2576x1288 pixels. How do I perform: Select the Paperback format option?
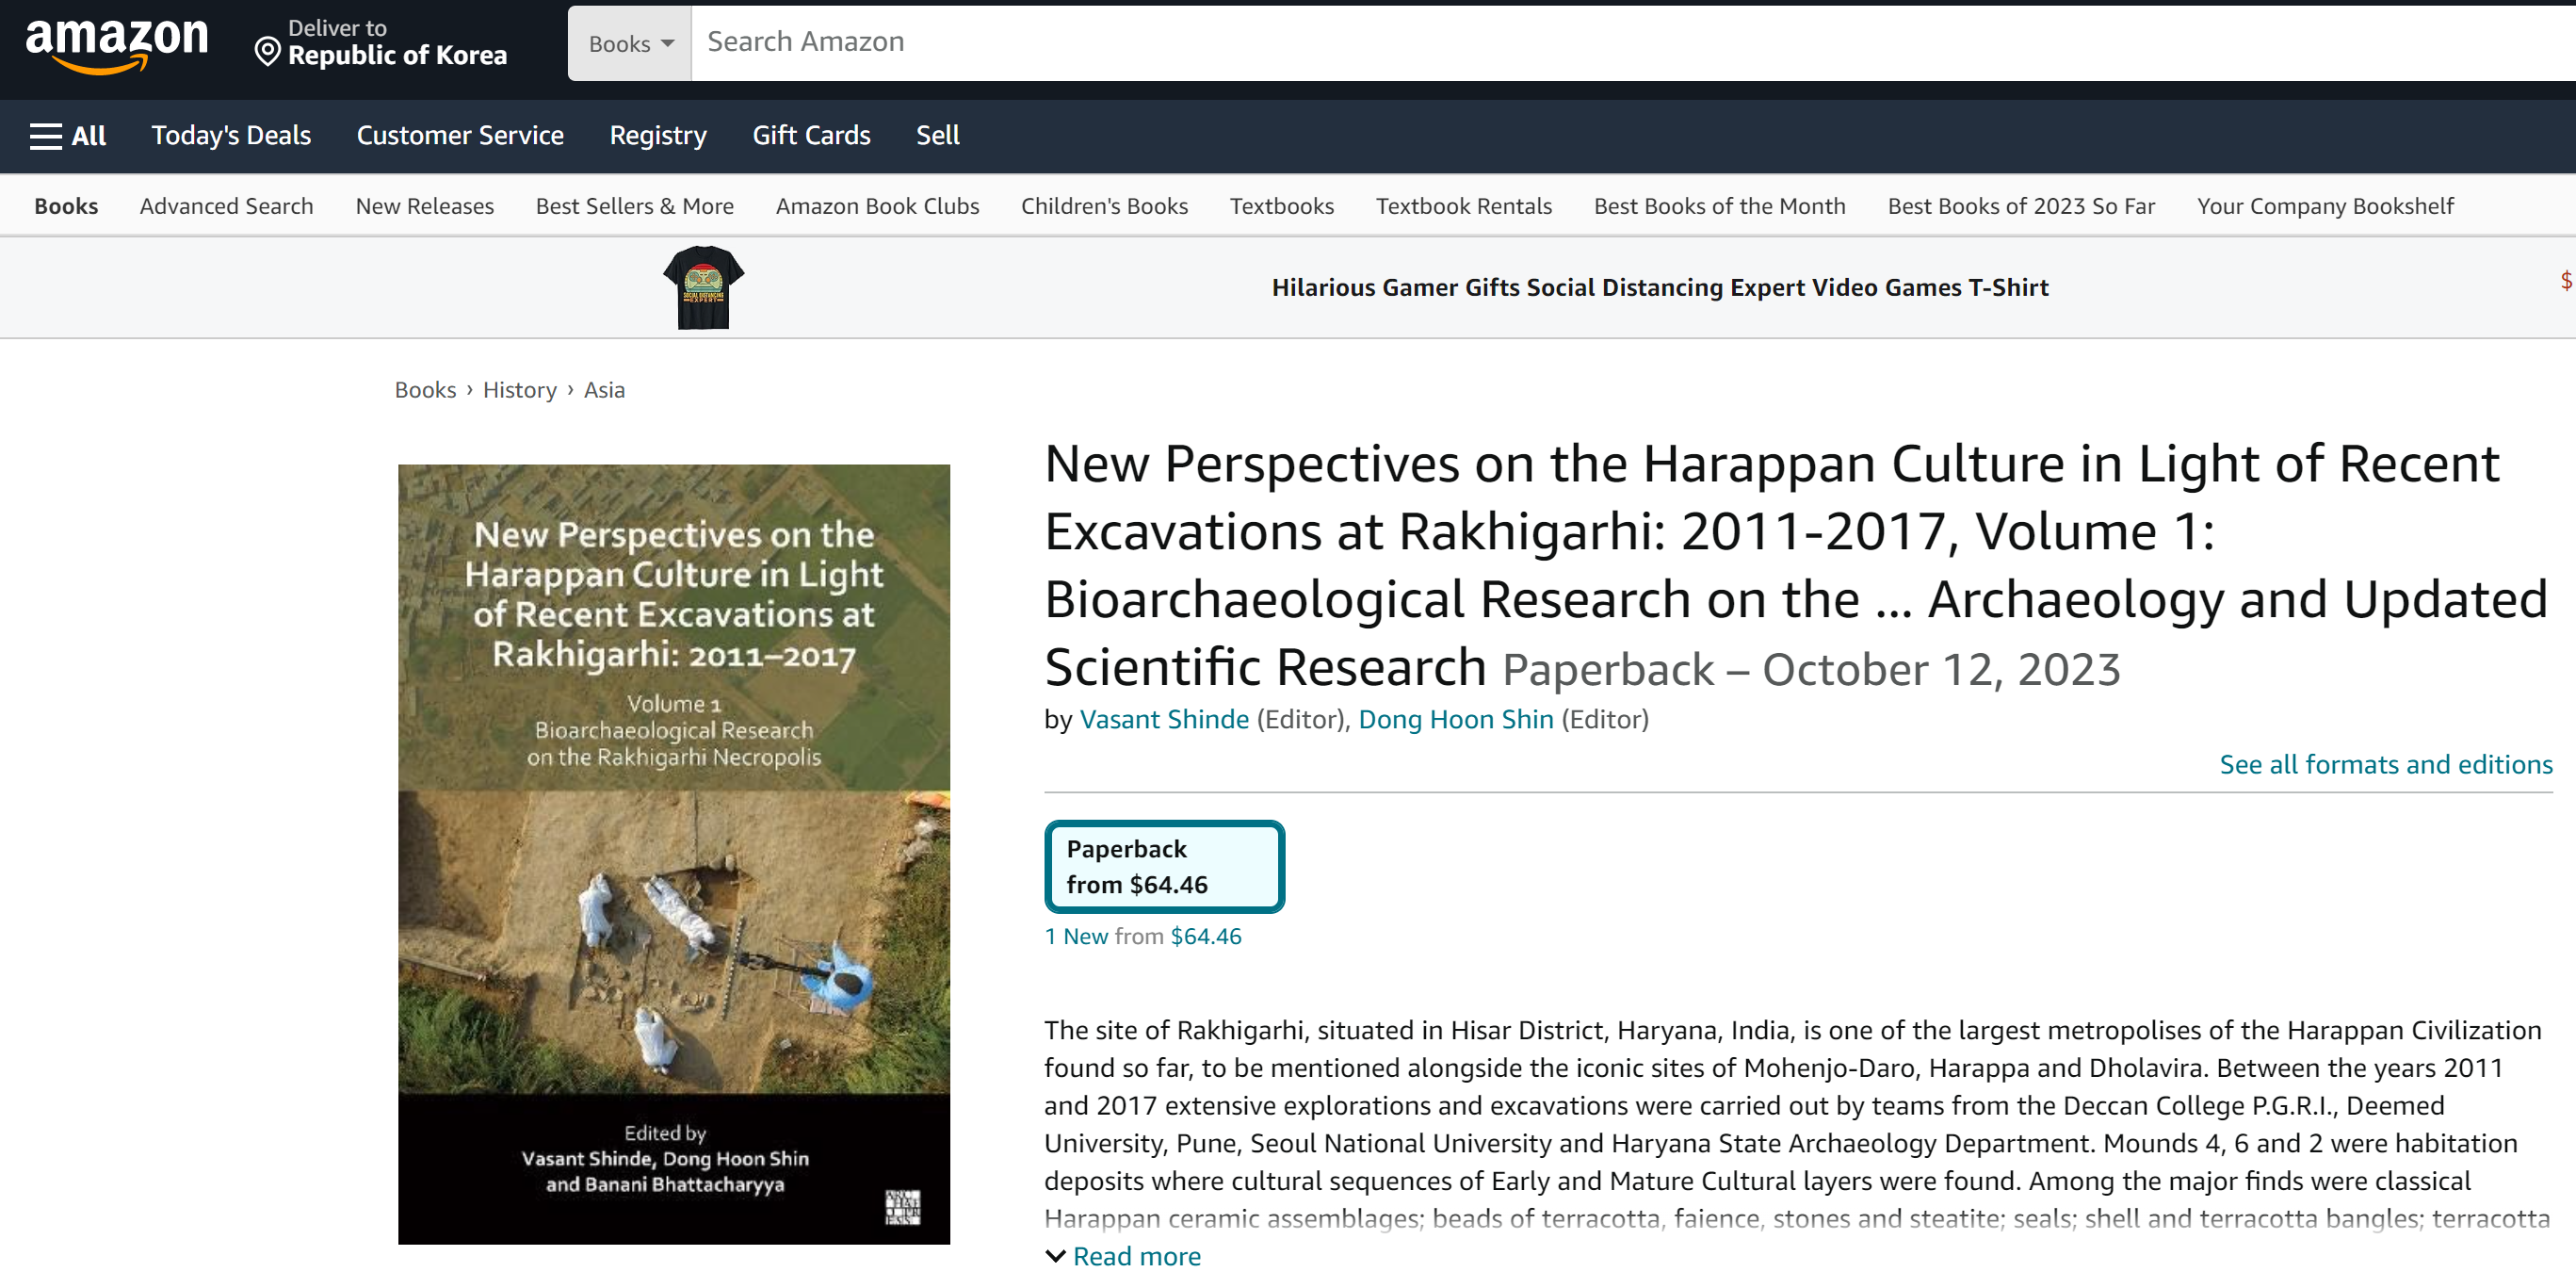tap(1164, 866)
